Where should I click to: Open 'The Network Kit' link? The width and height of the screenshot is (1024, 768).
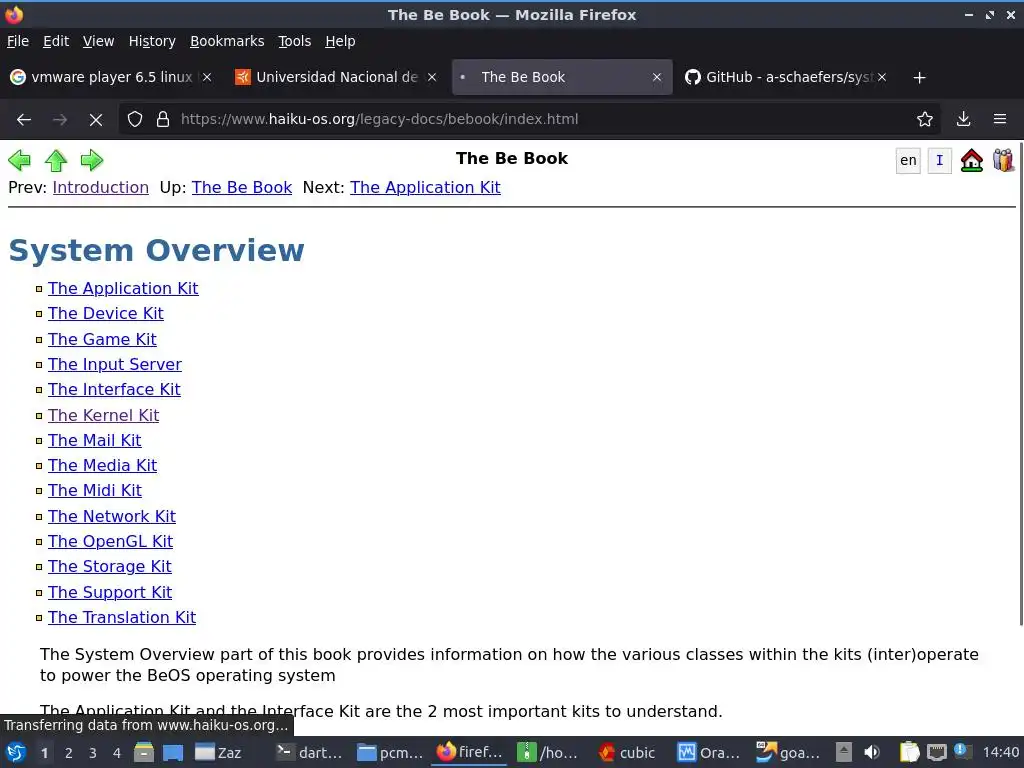pyautogui.click(x=112, y=517)
